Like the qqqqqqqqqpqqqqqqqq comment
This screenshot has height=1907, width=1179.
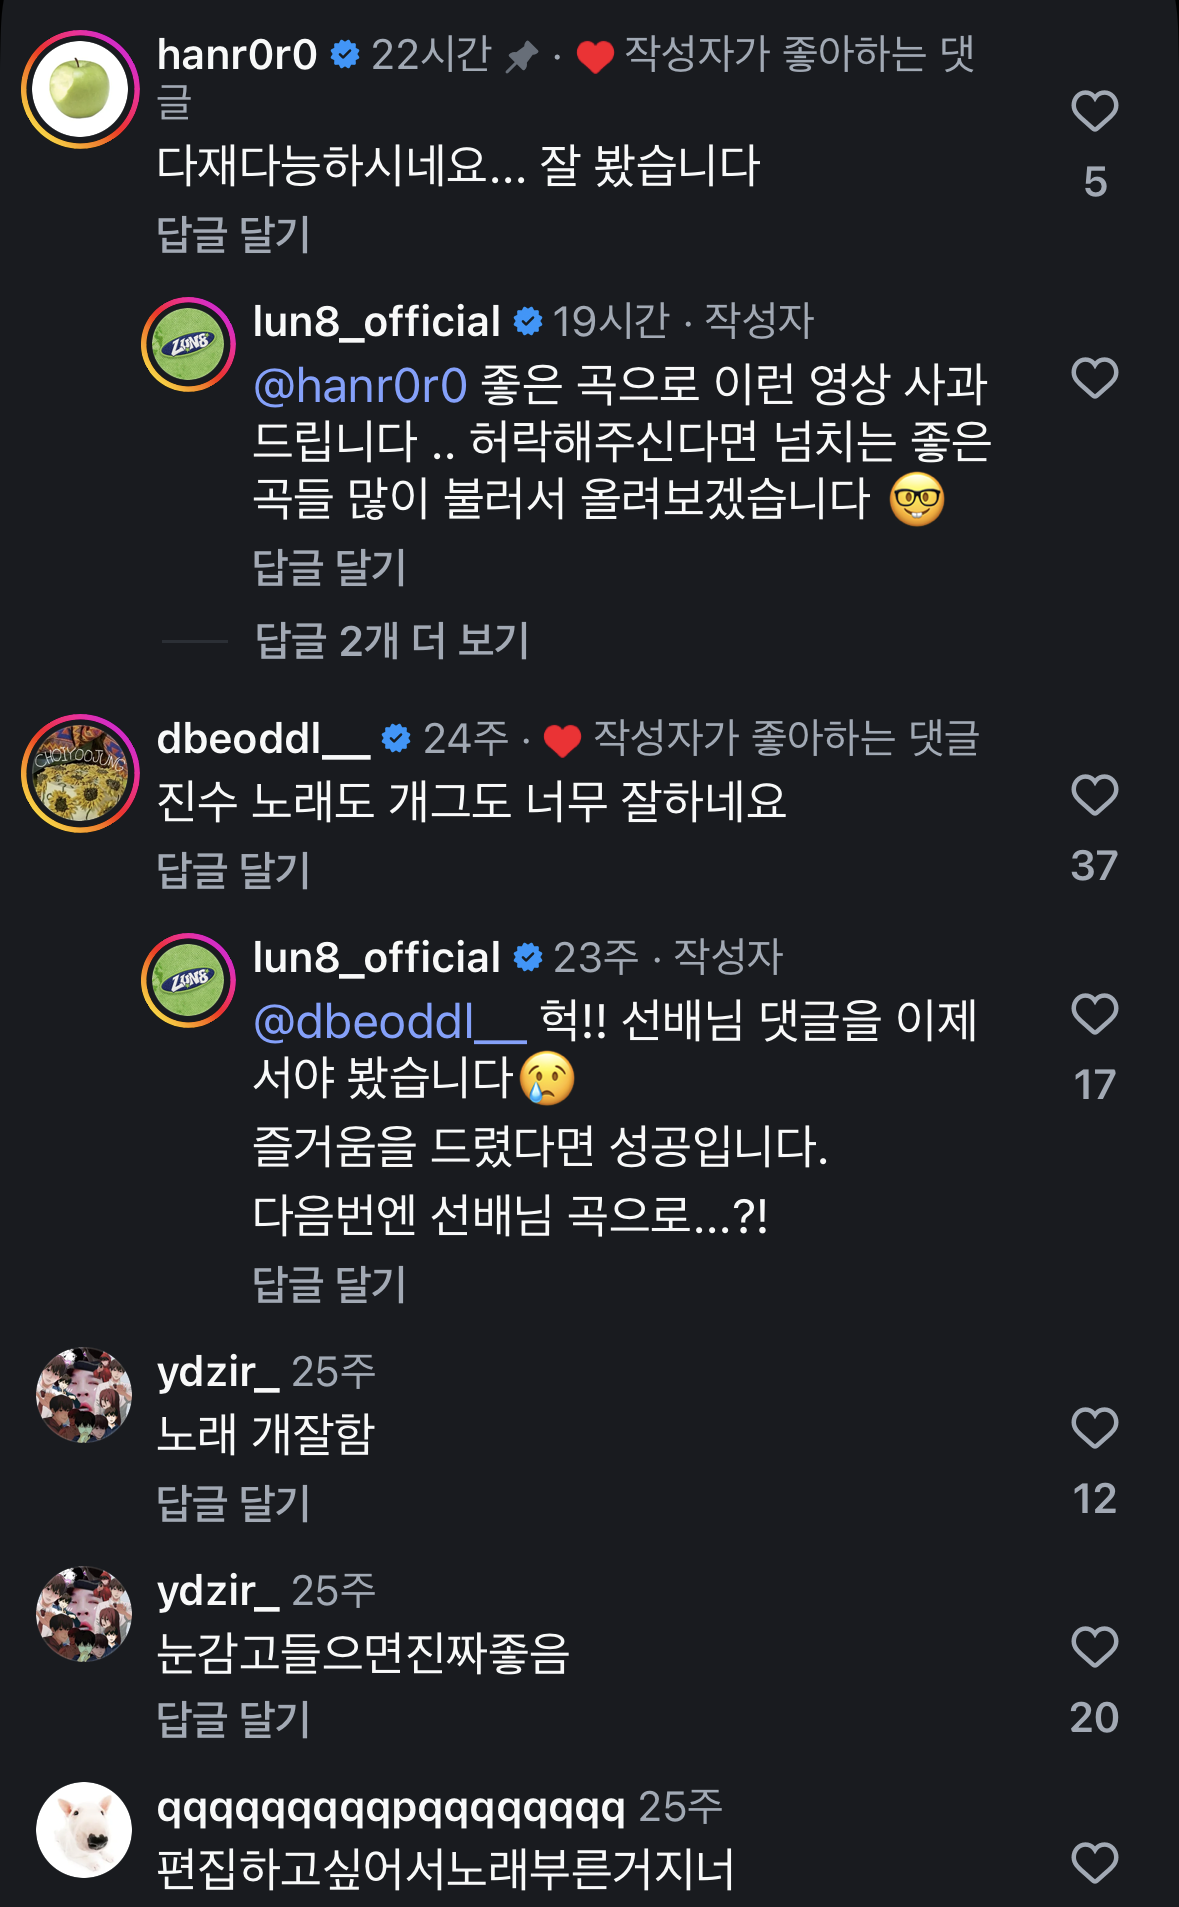point(1094,1863)
